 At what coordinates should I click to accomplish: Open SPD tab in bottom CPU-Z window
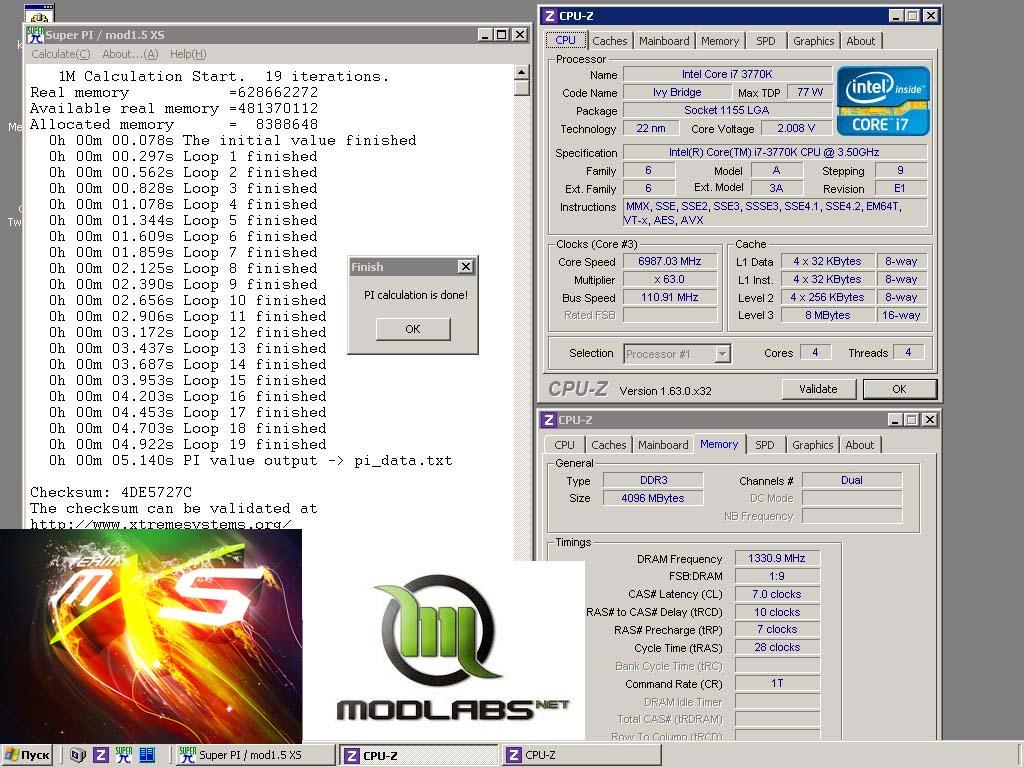pos(765,445)
